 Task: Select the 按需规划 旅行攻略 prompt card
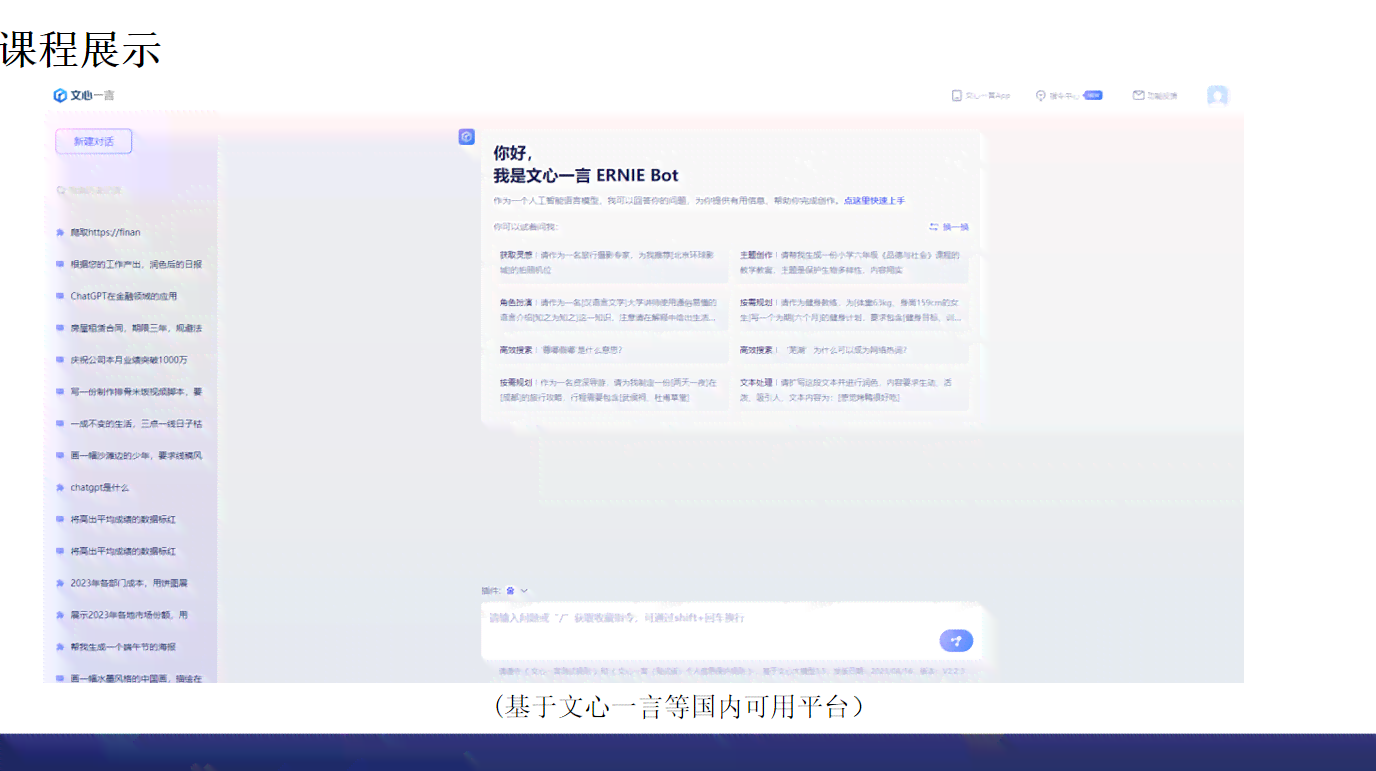(611, 390)
